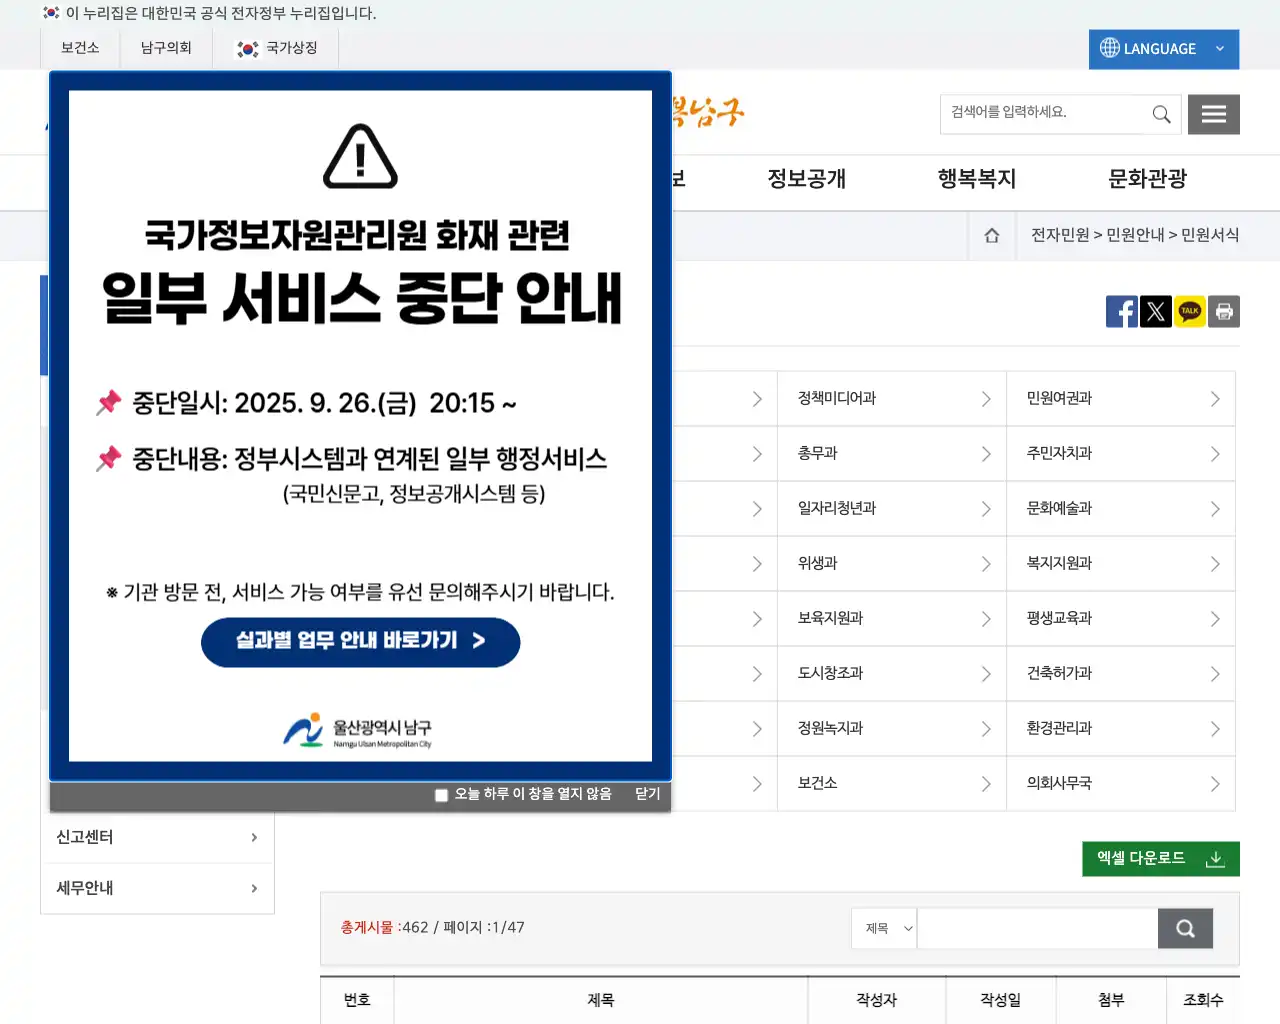The height and width of the screenshot is (1024, 1280).
Task: Check '오늘 하루 이 창을 열지 않음' box
Action: pos(441,795)
